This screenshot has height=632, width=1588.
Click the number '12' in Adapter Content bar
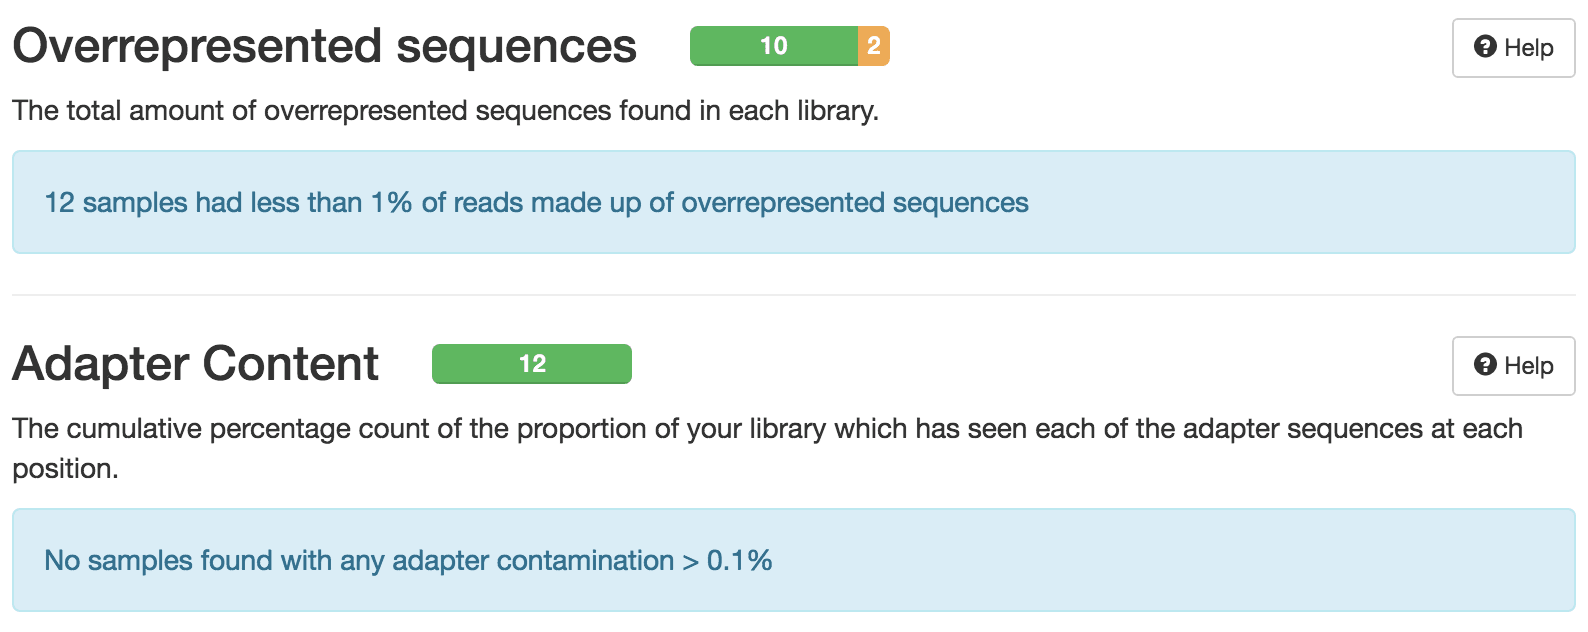(x=532, y=364)
